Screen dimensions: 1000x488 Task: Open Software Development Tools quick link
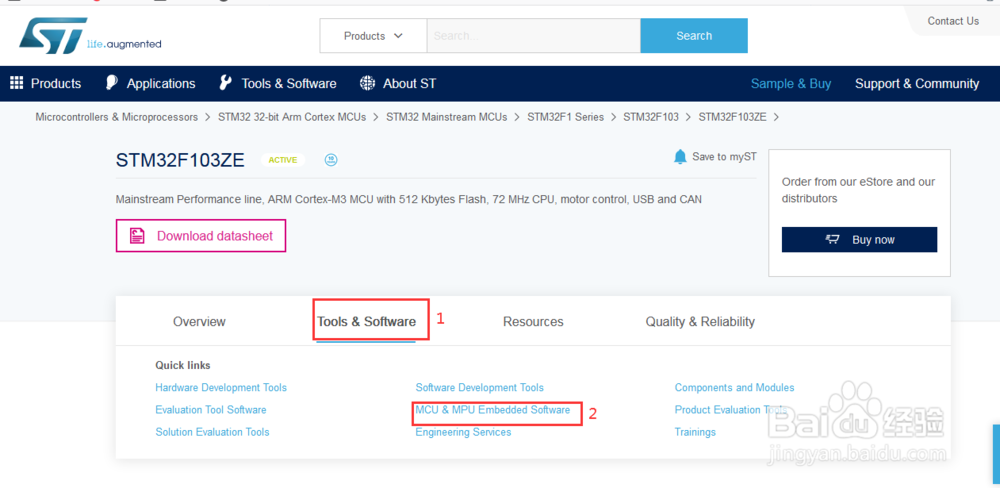[x=480, y=388]
